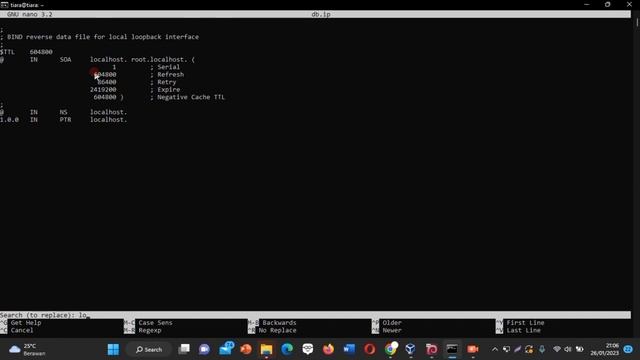Viewport: 640px width, 360px height.
Task: Click the SOA record type text
Action: pyautogui.click(x=65, y=60)
